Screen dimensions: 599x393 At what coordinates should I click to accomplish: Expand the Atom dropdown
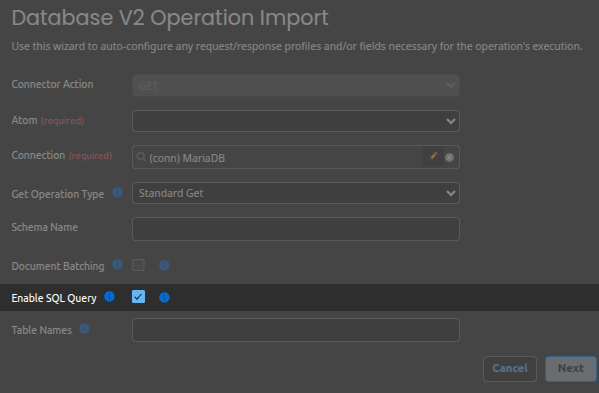click(296, 121)
